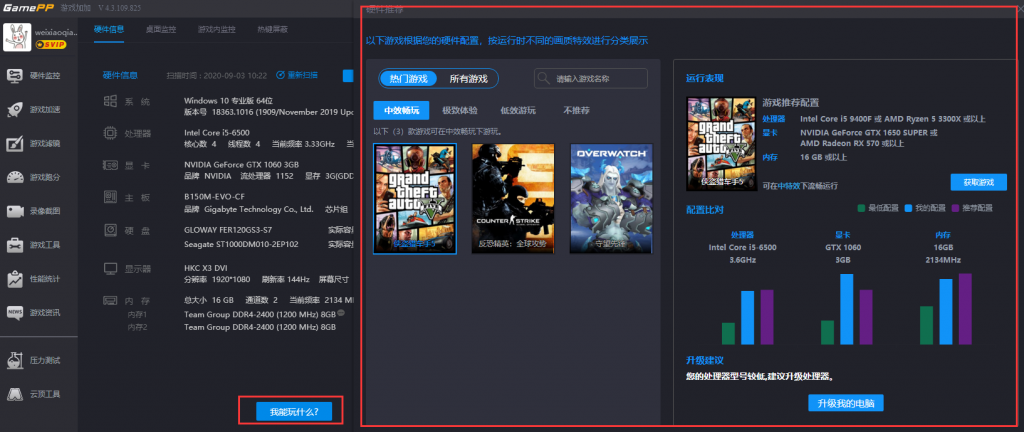Click the blue button beside 重新扫描
Viewport: 1024px width, 432px height.
point(347,75)
